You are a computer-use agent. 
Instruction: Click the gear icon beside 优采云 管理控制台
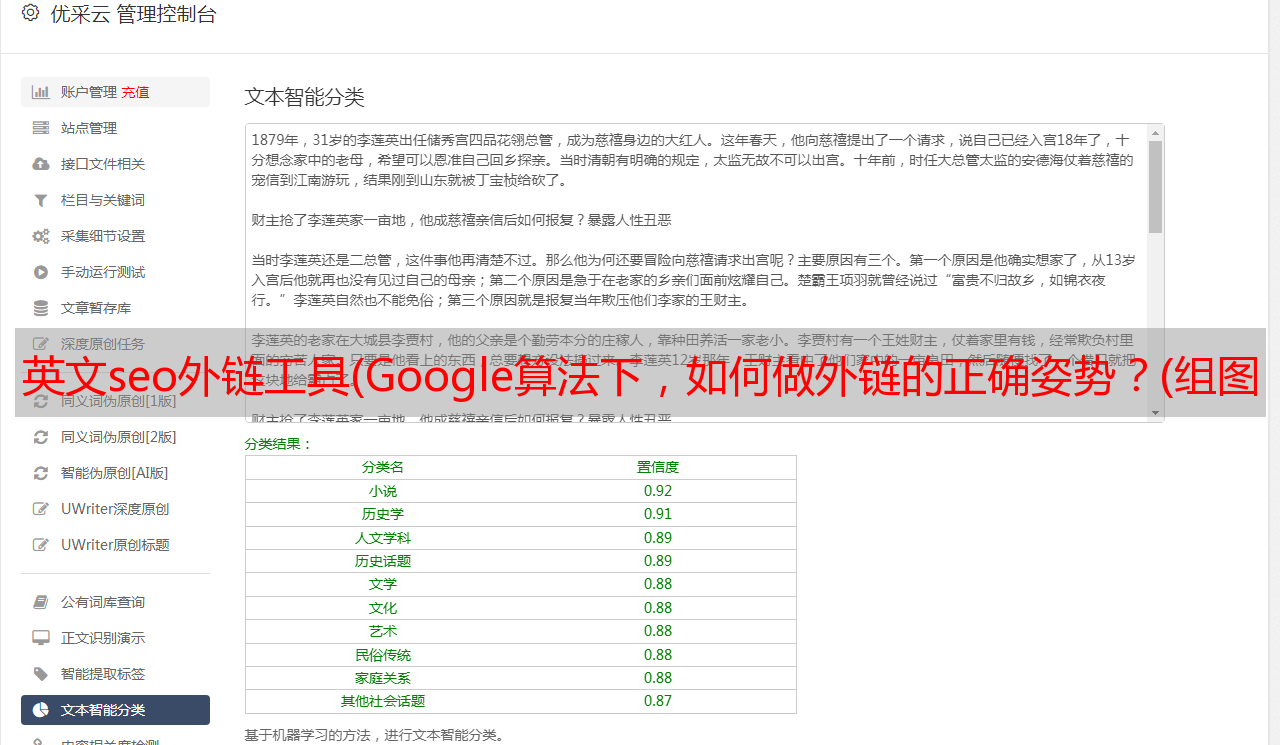pos(30,13)
